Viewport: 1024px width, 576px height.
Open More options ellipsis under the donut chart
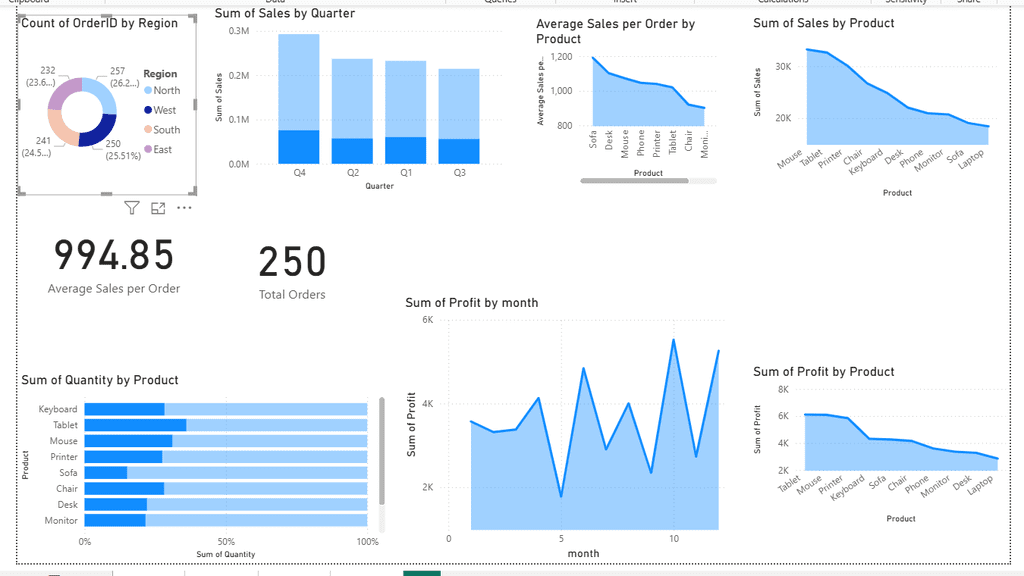184,208
